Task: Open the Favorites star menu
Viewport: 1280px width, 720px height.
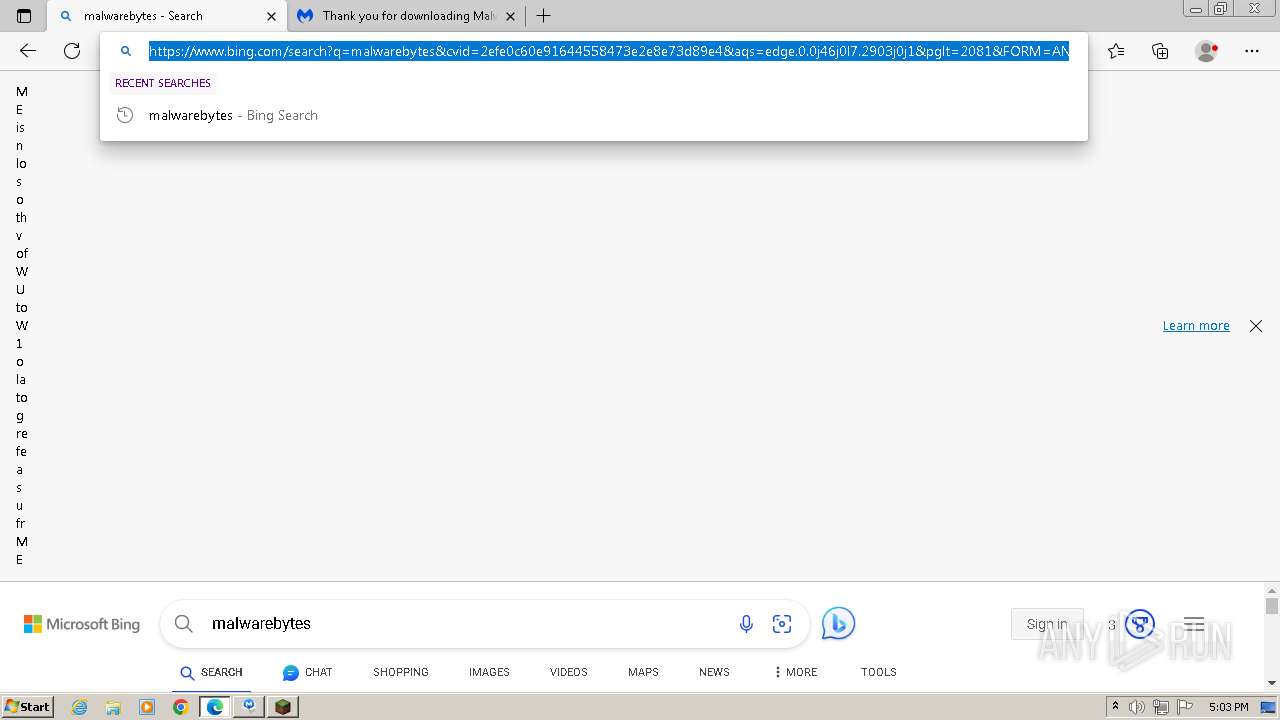Action: [x=1116, y=51]
